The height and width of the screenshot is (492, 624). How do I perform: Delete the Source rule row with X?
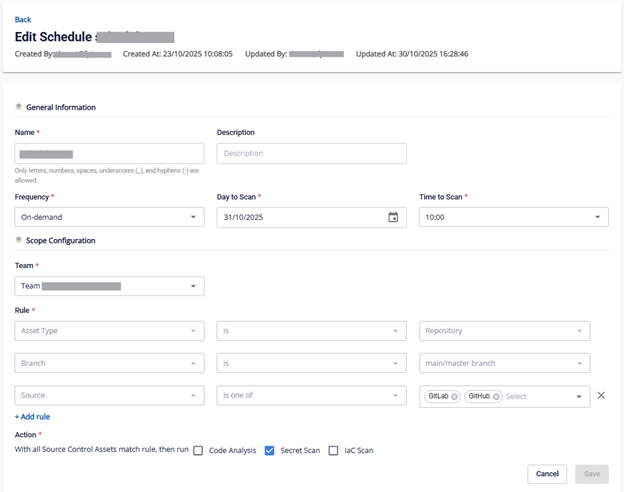[x=601, y=396]
